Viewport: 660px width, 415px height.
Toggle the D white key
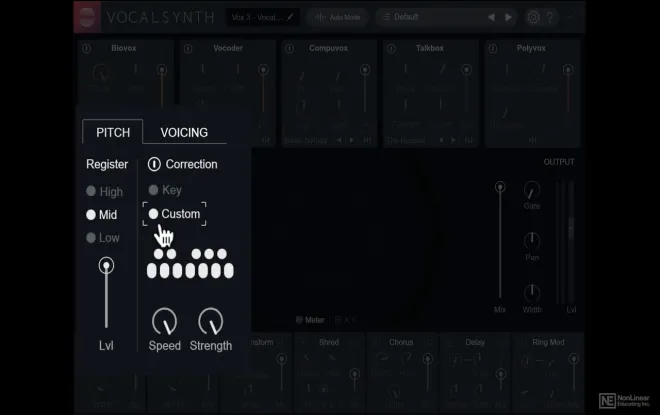(x=165, y=271)
